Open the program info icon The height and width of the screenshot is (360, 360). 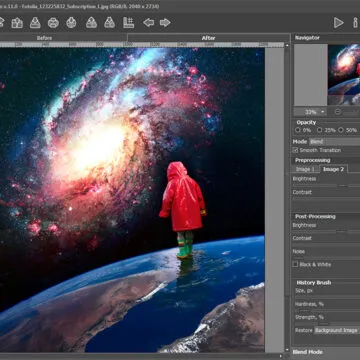tap(356, 23)
